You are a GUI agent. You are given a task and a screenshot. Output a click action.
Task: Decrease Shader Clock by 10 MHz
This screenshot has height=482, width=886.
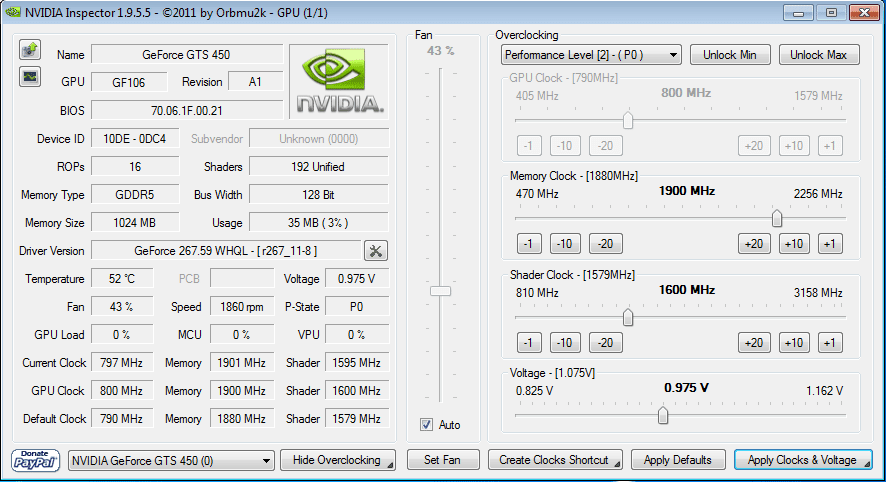click(x=564, y=343)
